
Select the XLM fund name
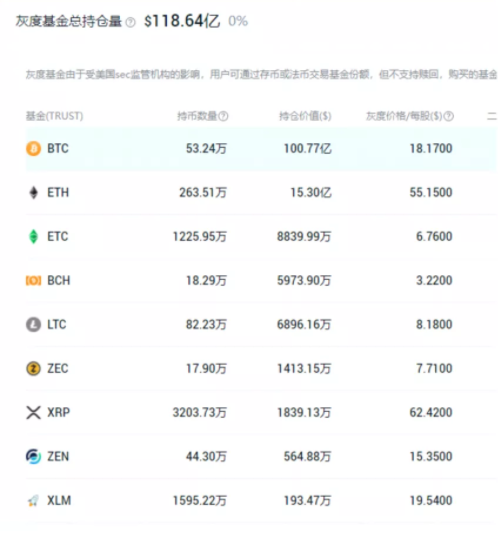[x=59, y=501]
